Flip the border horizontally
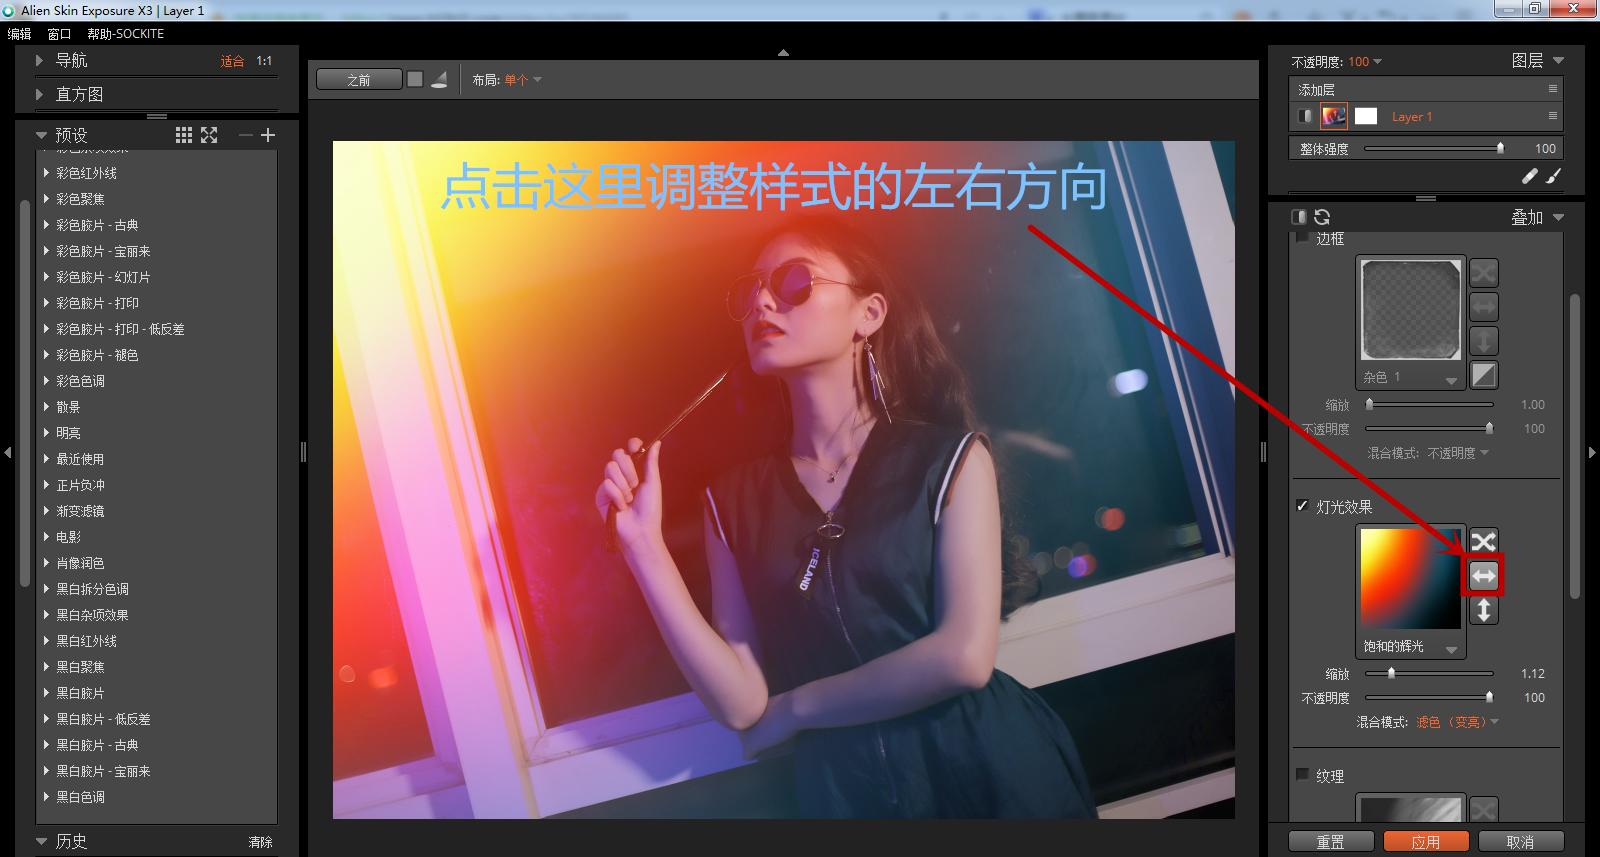The image size is (1600, 857). 1484,307
